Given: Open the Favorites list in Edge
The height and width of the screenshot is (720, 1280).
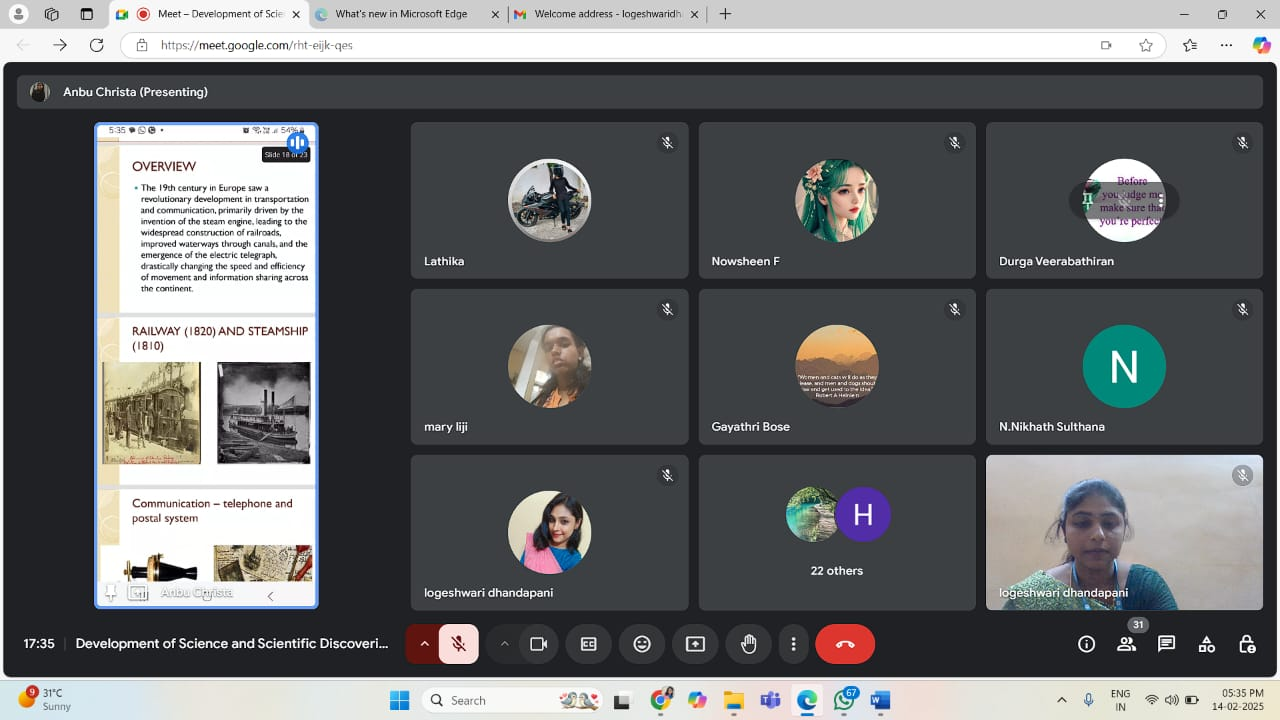Looking at the screenshot, I should click(x=1189, y=45).
